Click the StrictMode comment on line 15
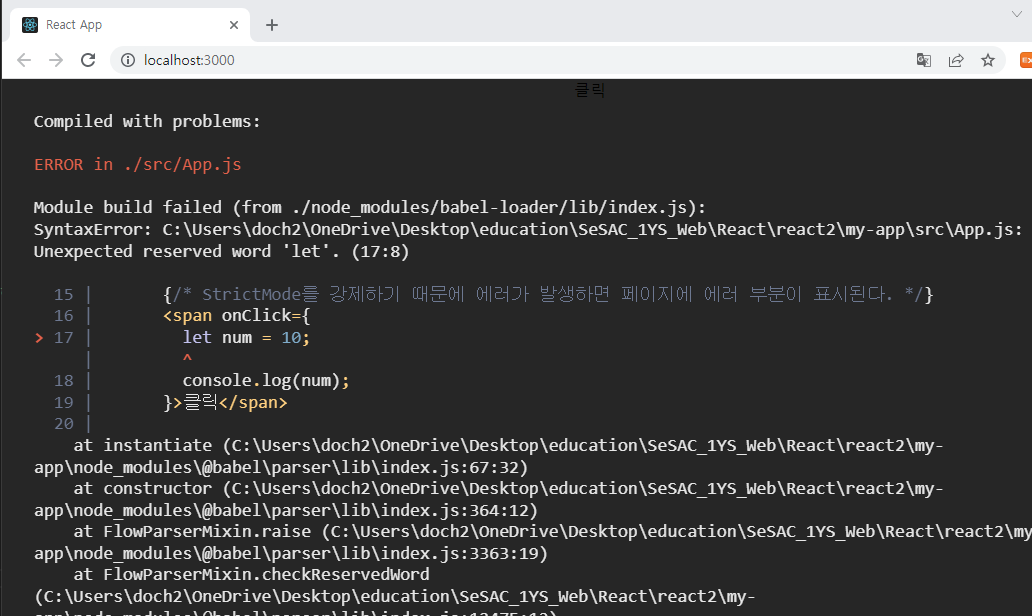Image resolution: width=1032 pixels, height=616 pixels. [548, 294]
